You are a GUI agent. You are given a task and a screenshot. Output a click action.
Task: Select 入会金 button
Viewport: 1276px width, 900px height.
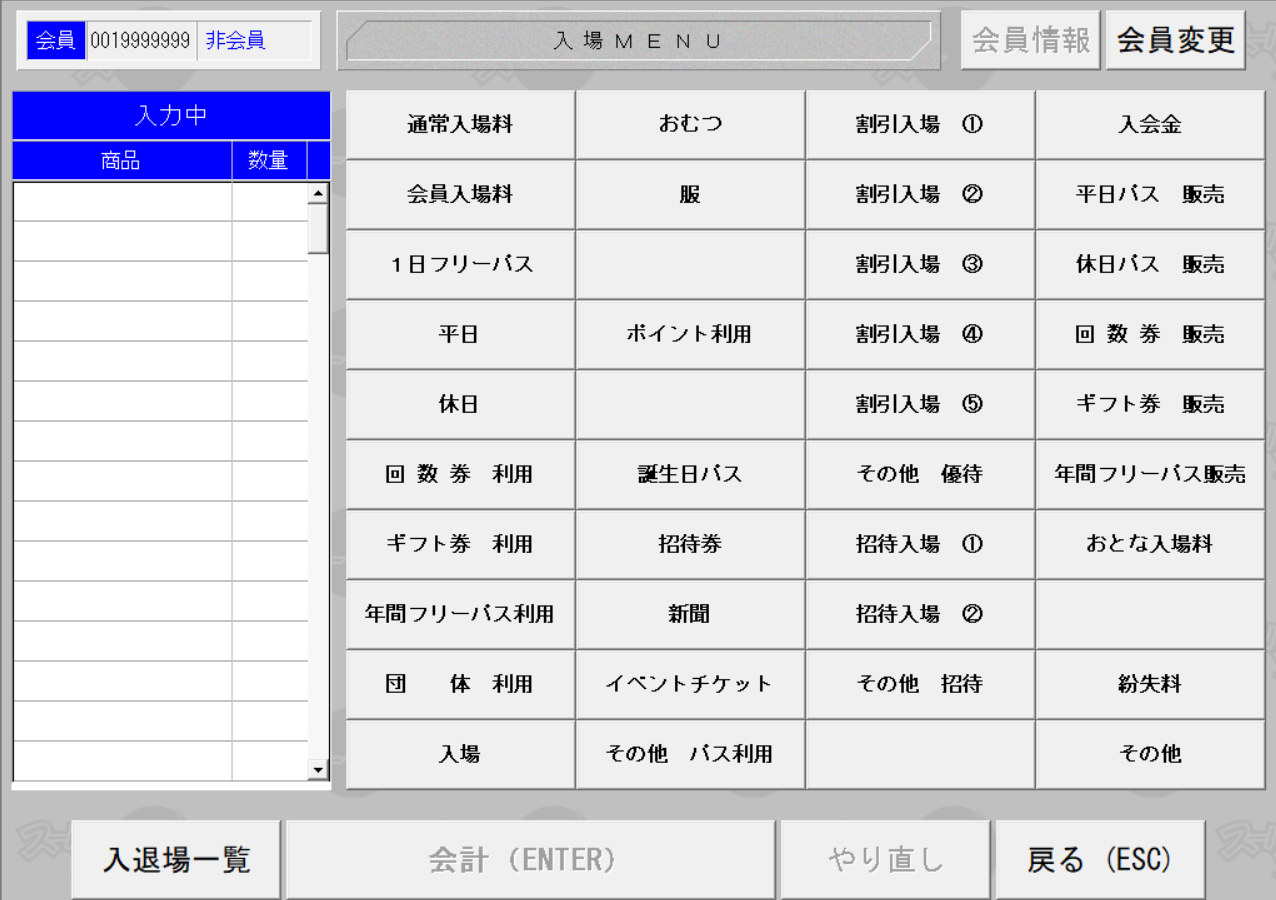tap(1150, 125)
